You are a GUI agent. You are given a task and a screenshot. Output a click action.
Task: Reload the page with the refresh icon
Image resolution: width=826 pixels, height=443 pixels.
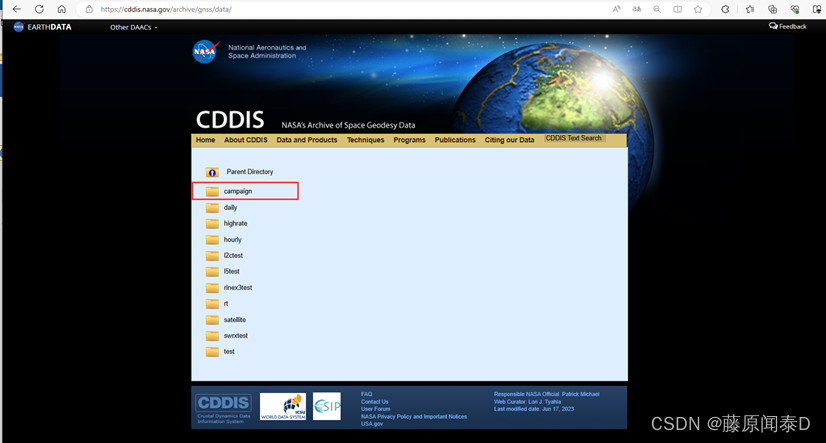(x=39, y=9)
